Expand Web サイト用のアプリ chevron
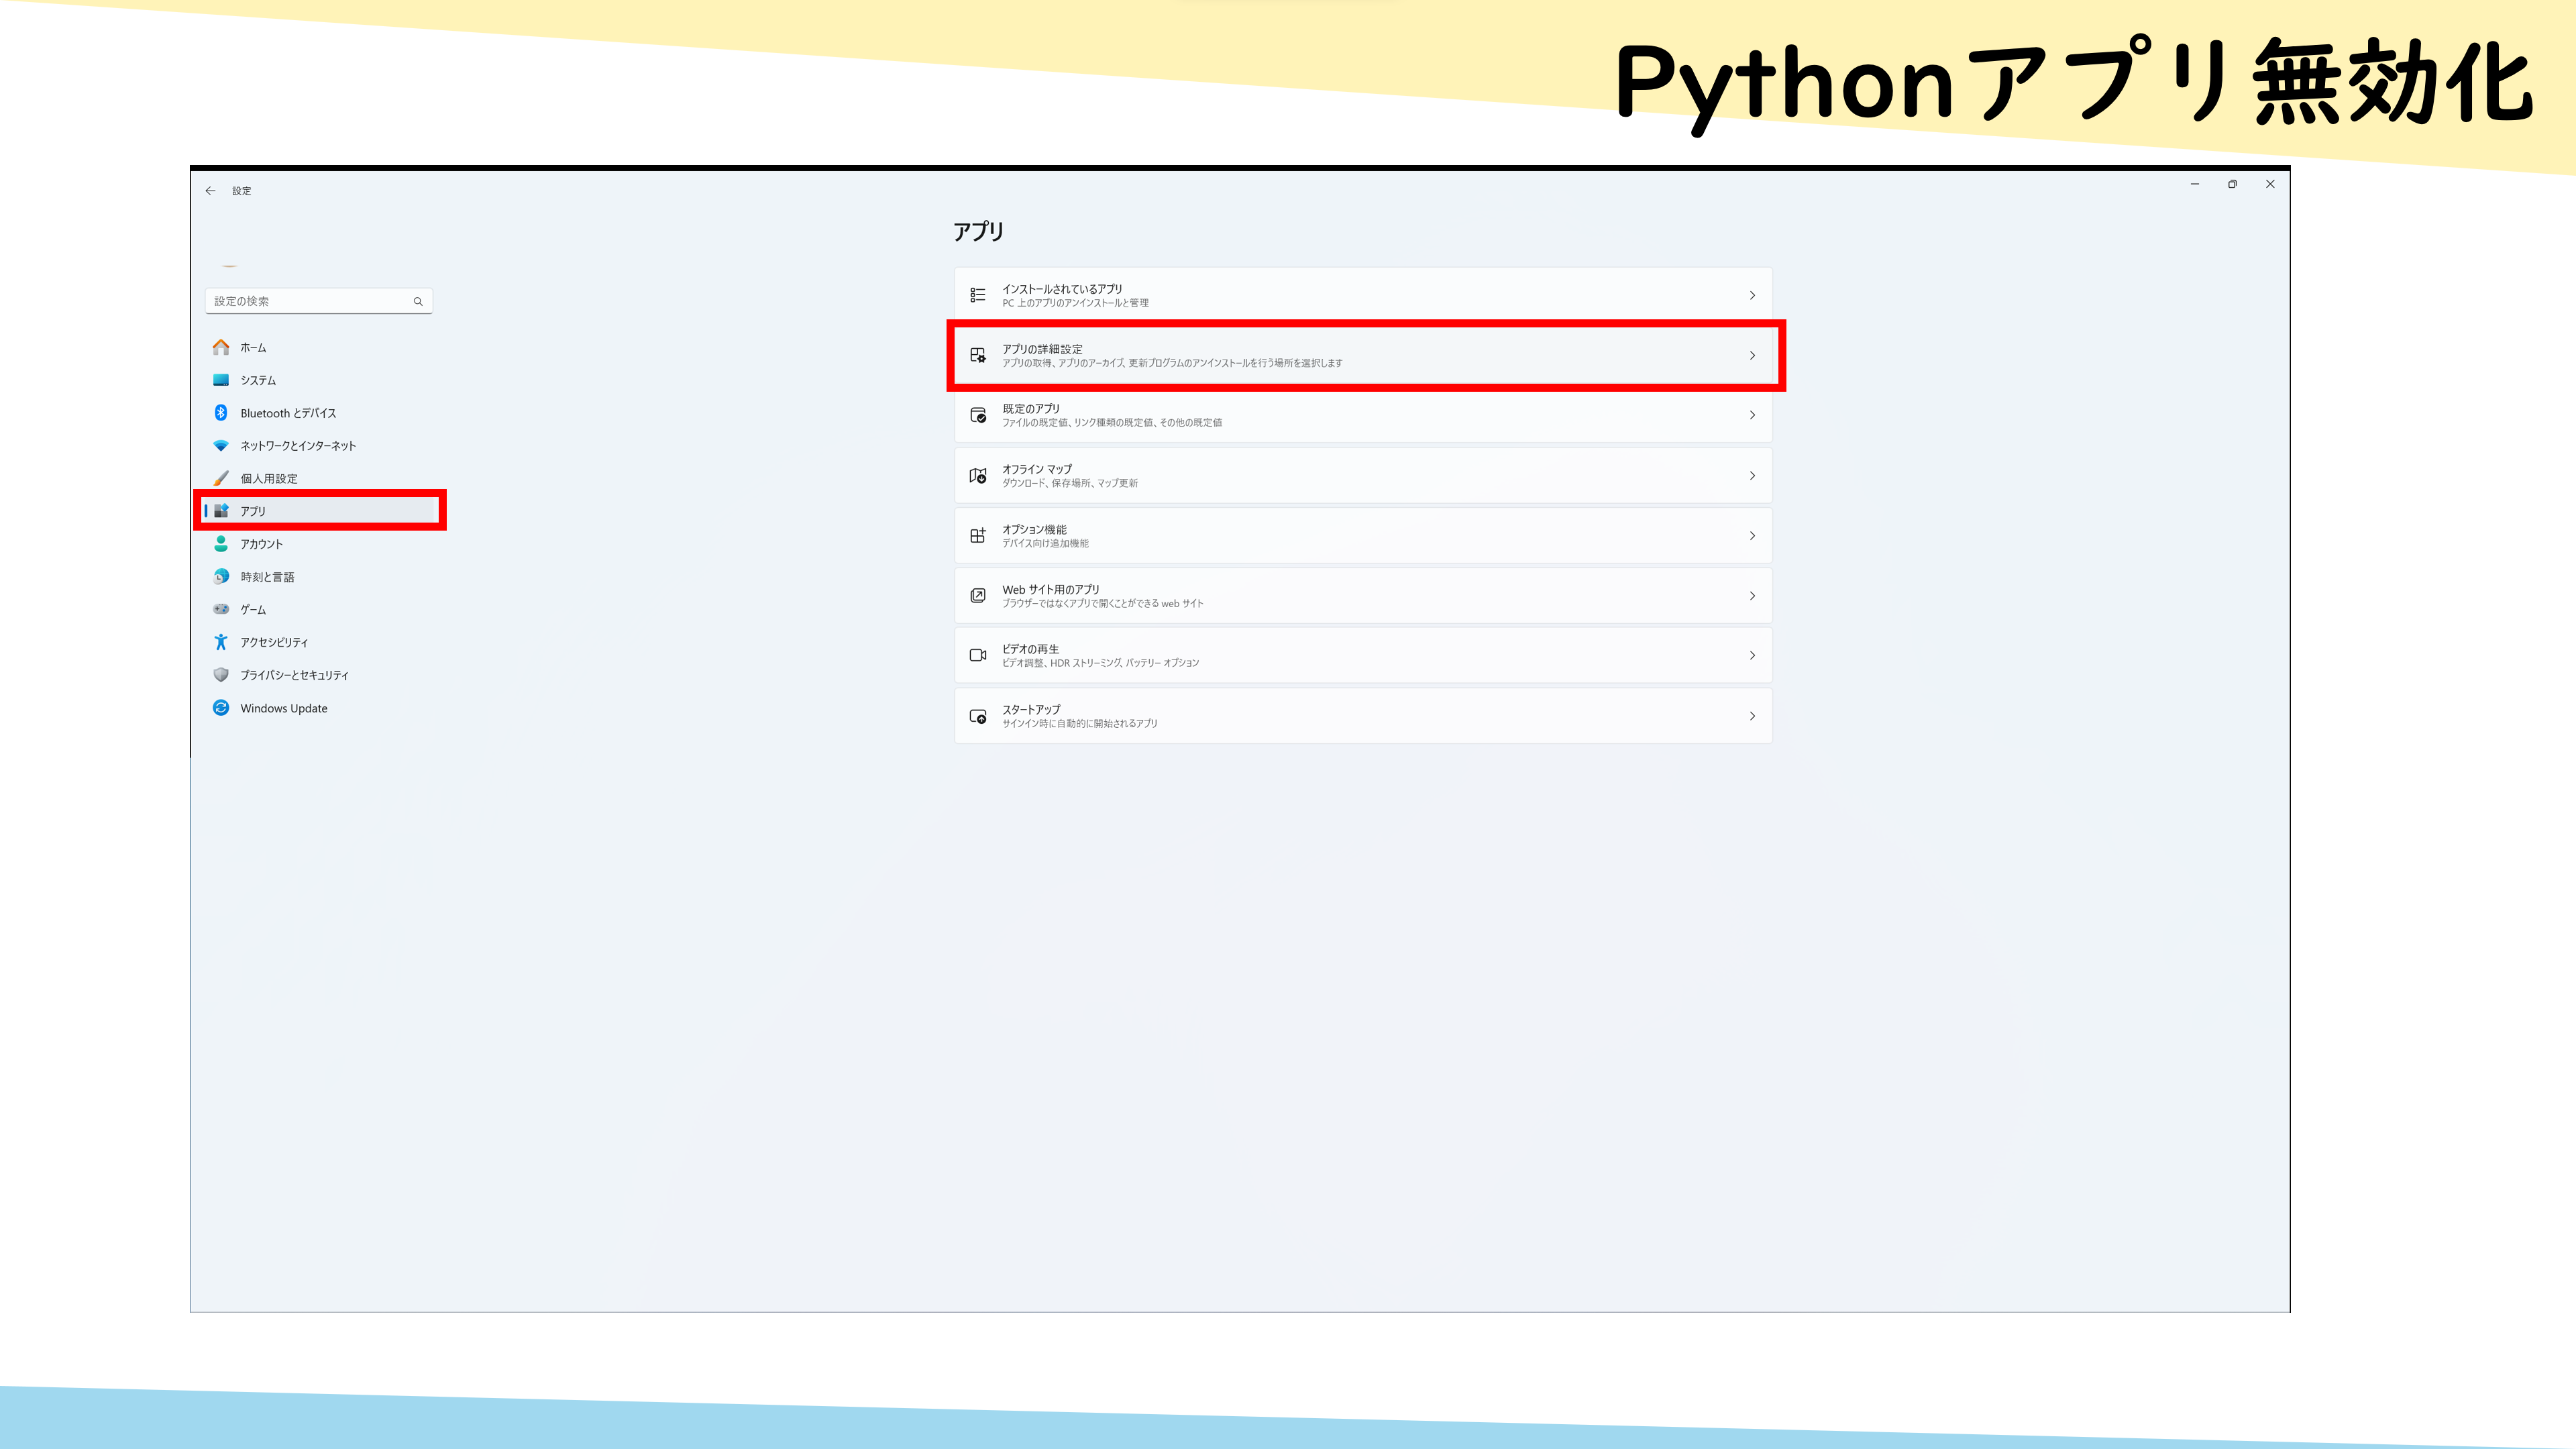2576x1449 pixels. 1752,596
